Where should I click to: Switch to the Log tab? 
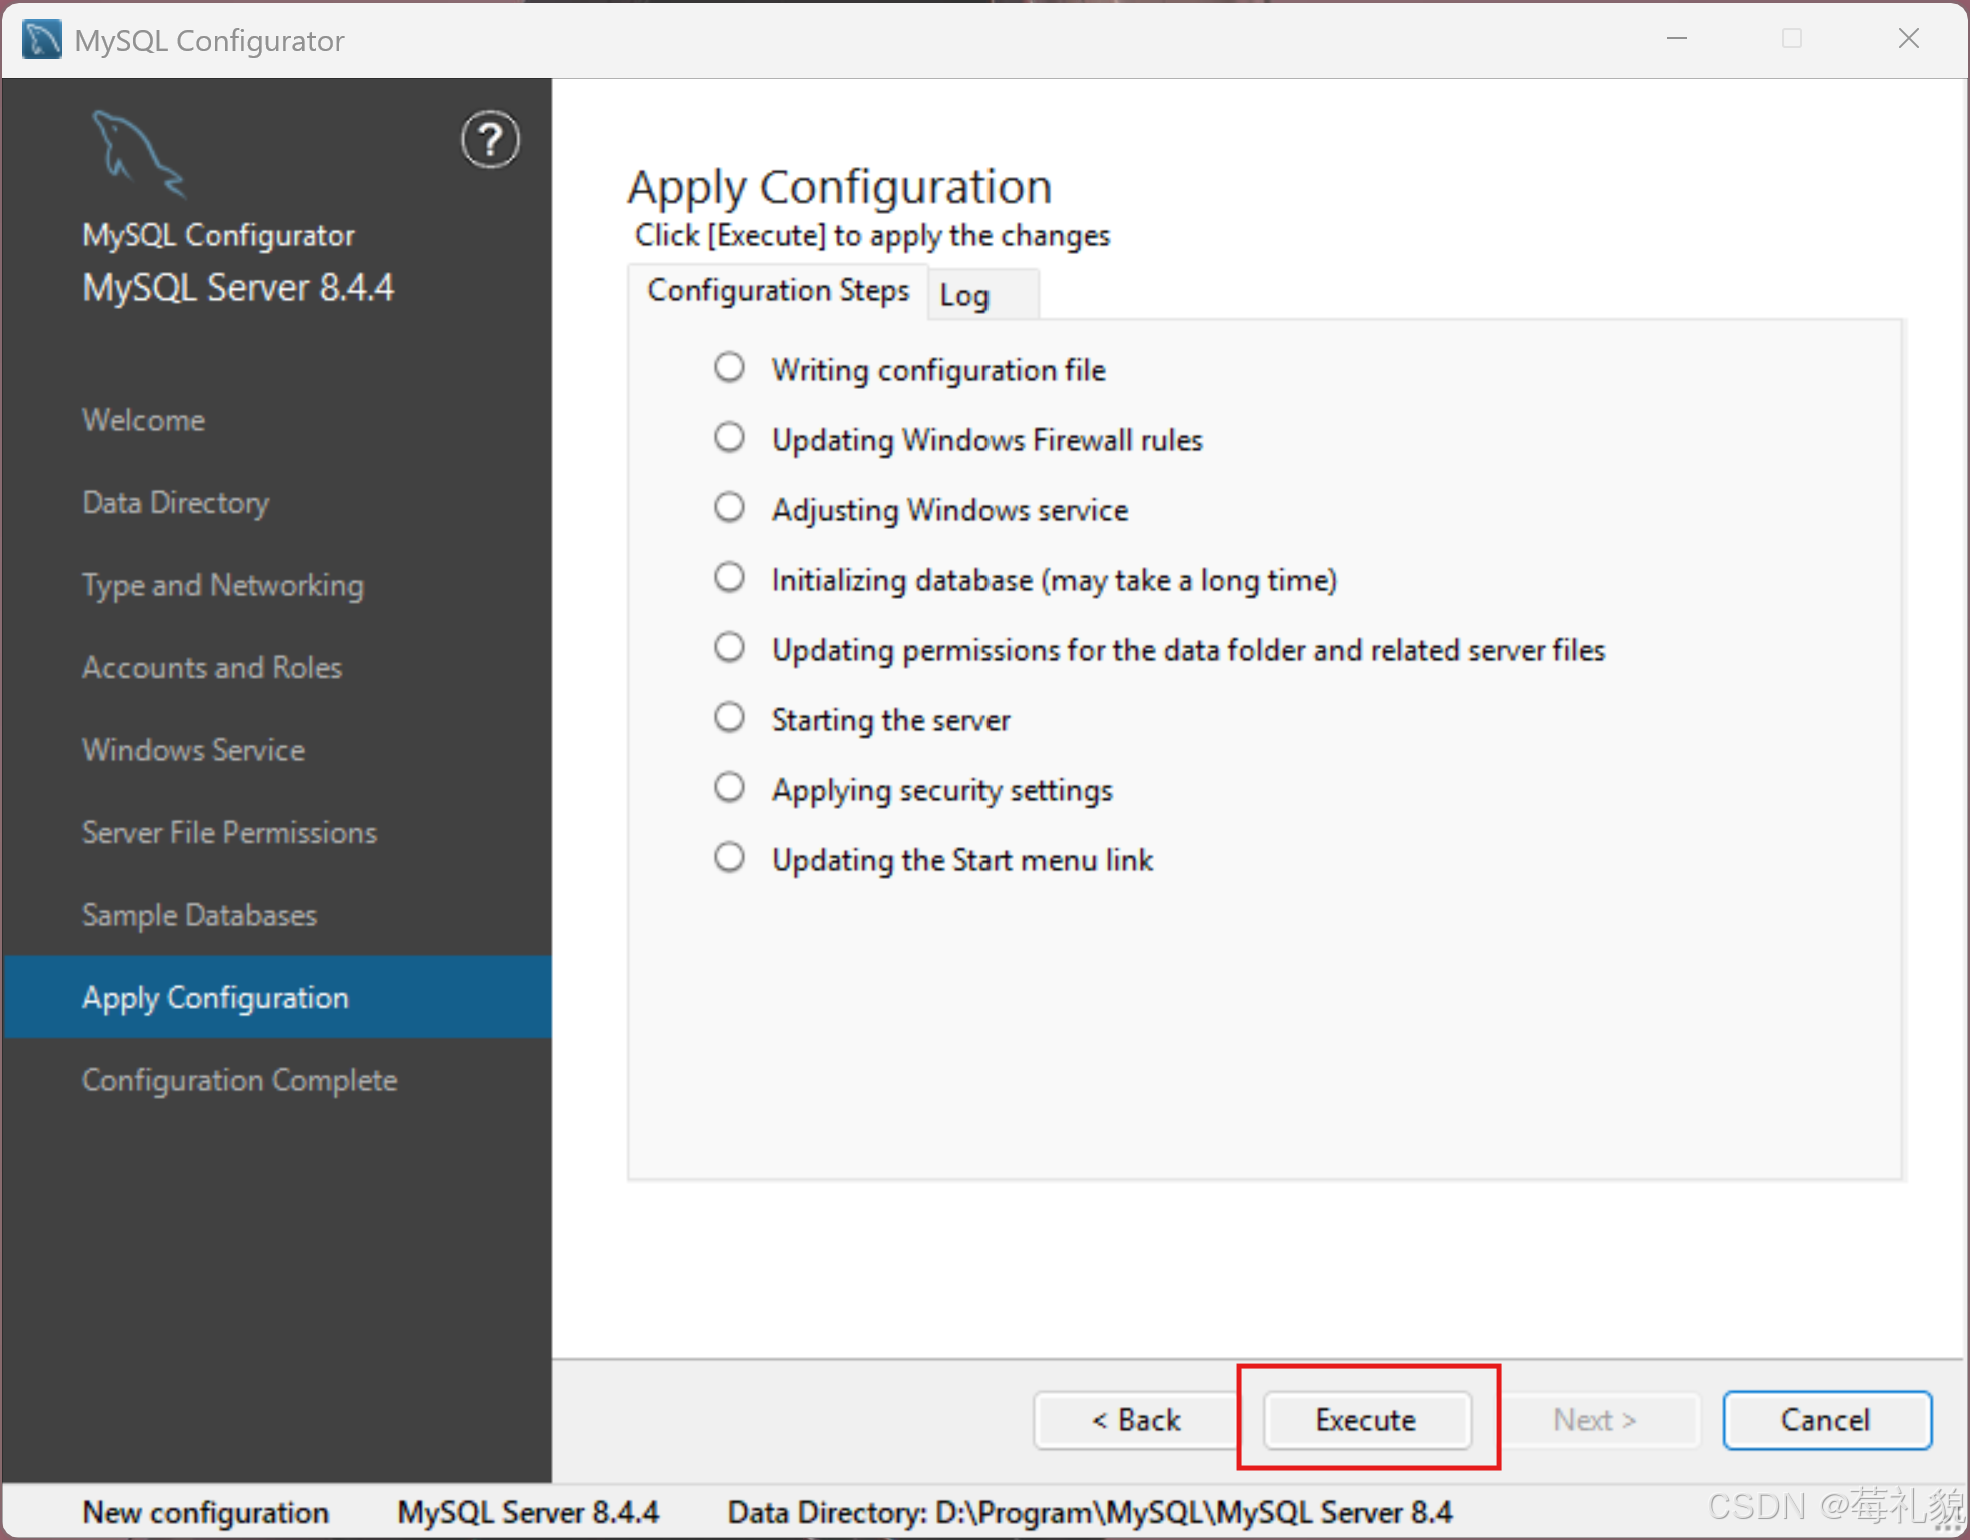tap(965, 296)
